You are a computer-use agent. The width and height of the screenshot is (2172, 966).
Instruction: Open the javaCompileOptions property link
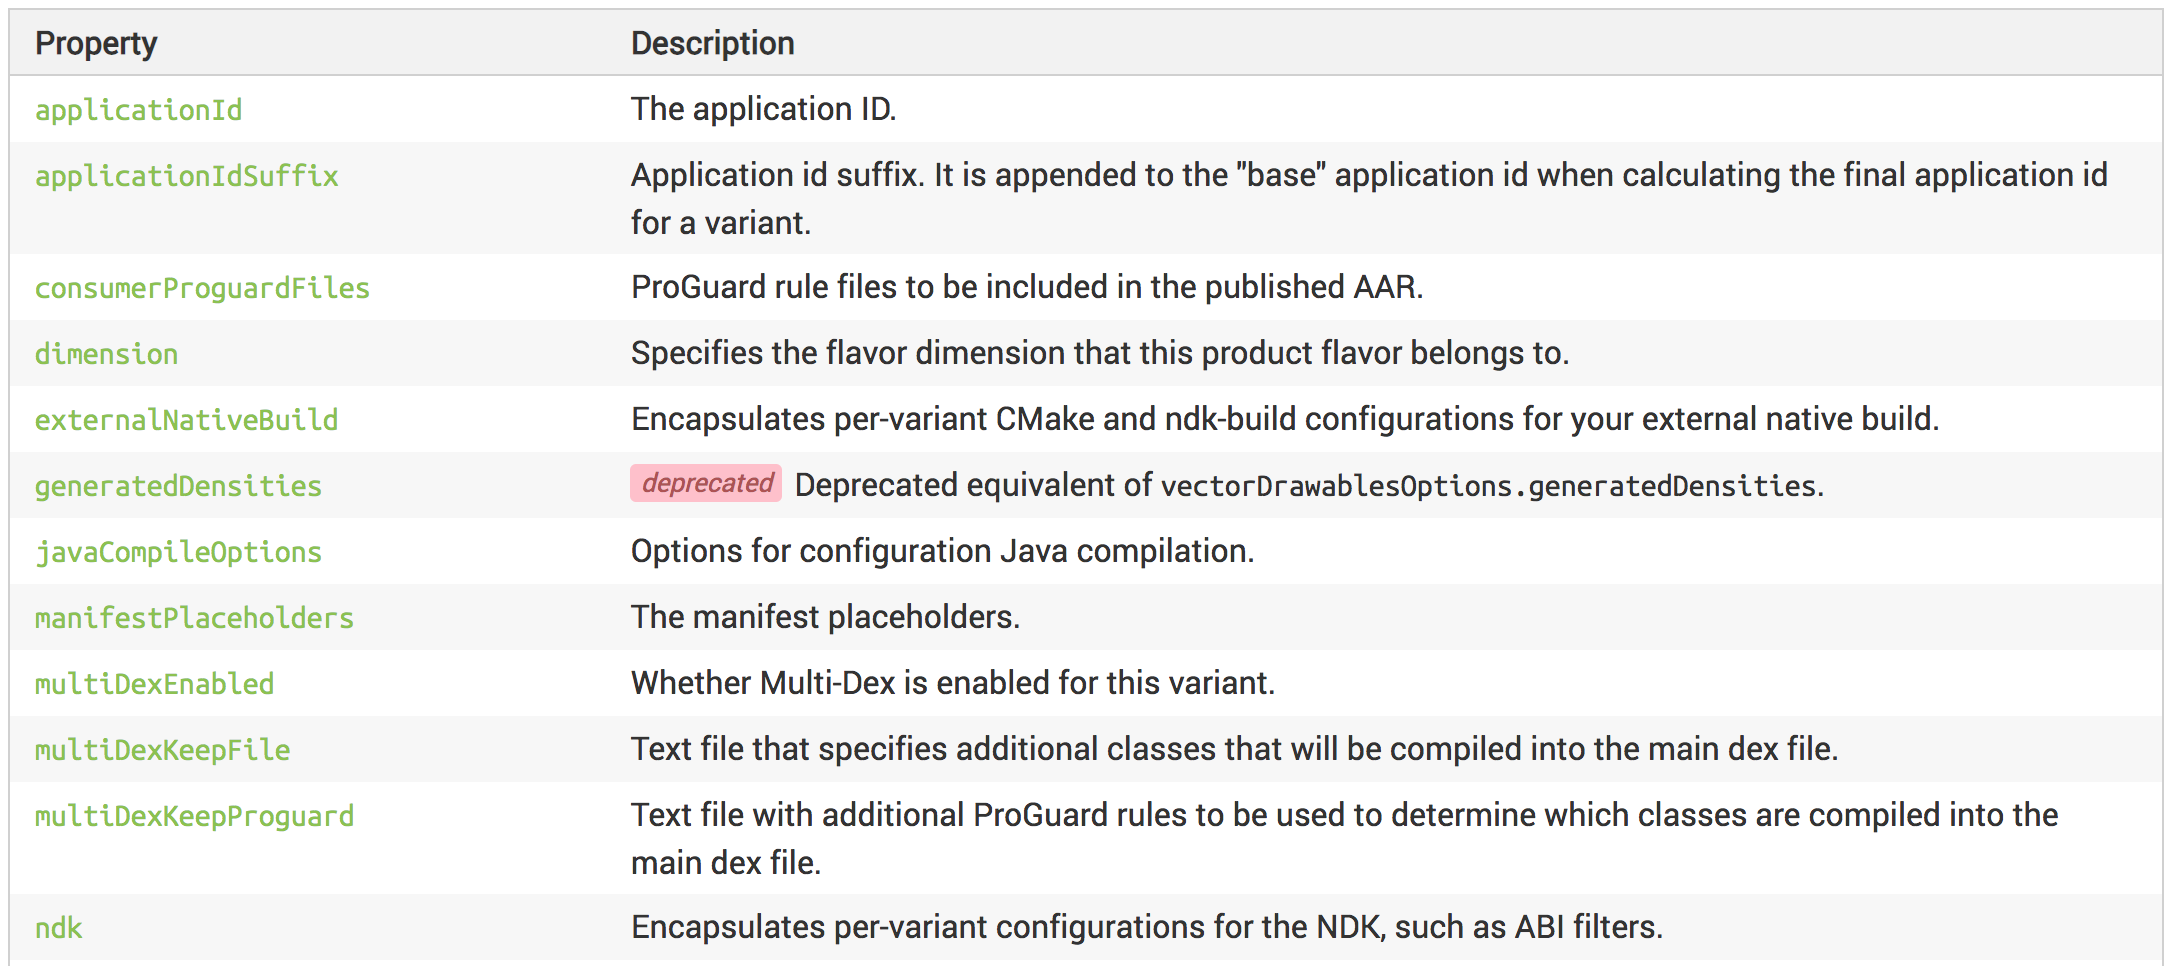pyautogui.click(x=178, y=552)
